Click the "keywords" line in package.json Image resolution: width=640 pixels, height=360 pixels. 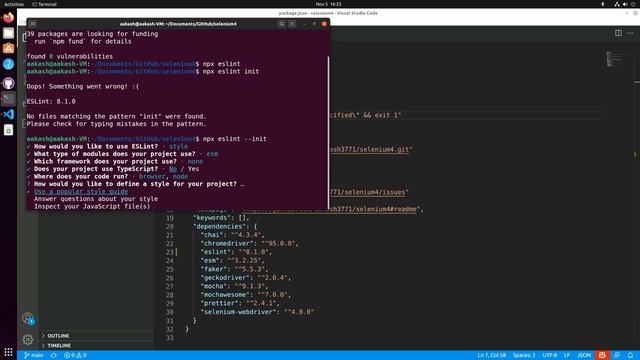coord(220,218)
